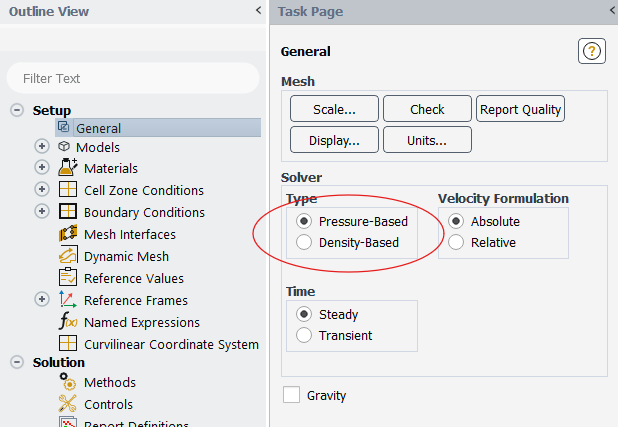Click the Methods gear icon
The image size is (618, 427).
pyautogui.click(x=68, y=382)
